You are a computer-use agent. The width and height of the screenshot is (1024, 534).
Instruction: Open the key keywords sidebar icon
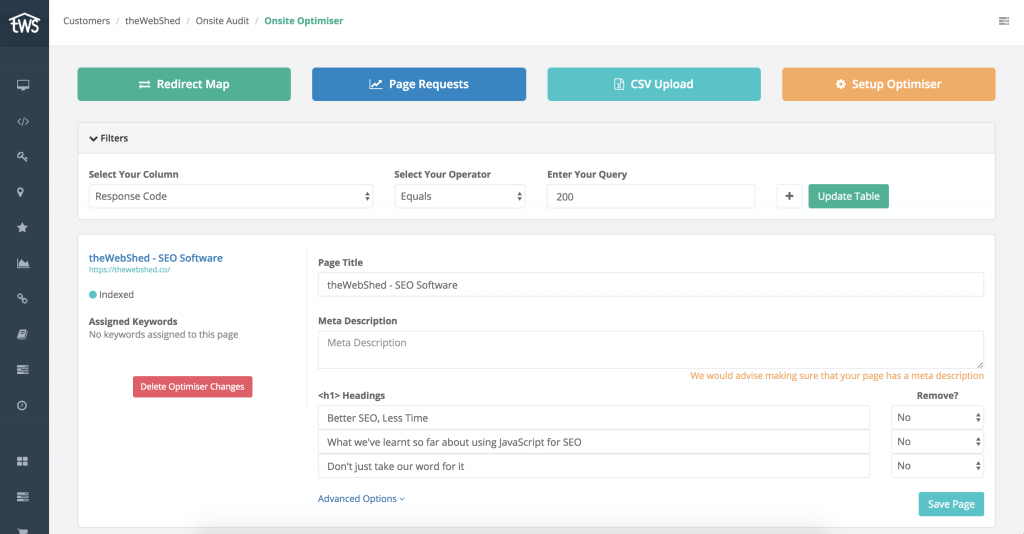tap(22, 157)
